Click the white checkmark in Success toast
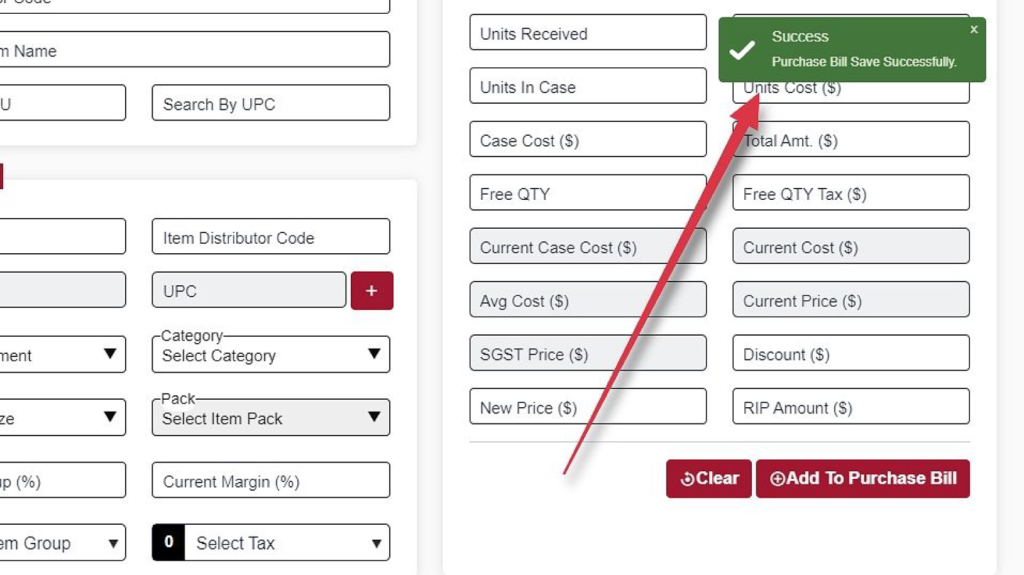The height and width of the screenshot is (575, 1024). 742,50
